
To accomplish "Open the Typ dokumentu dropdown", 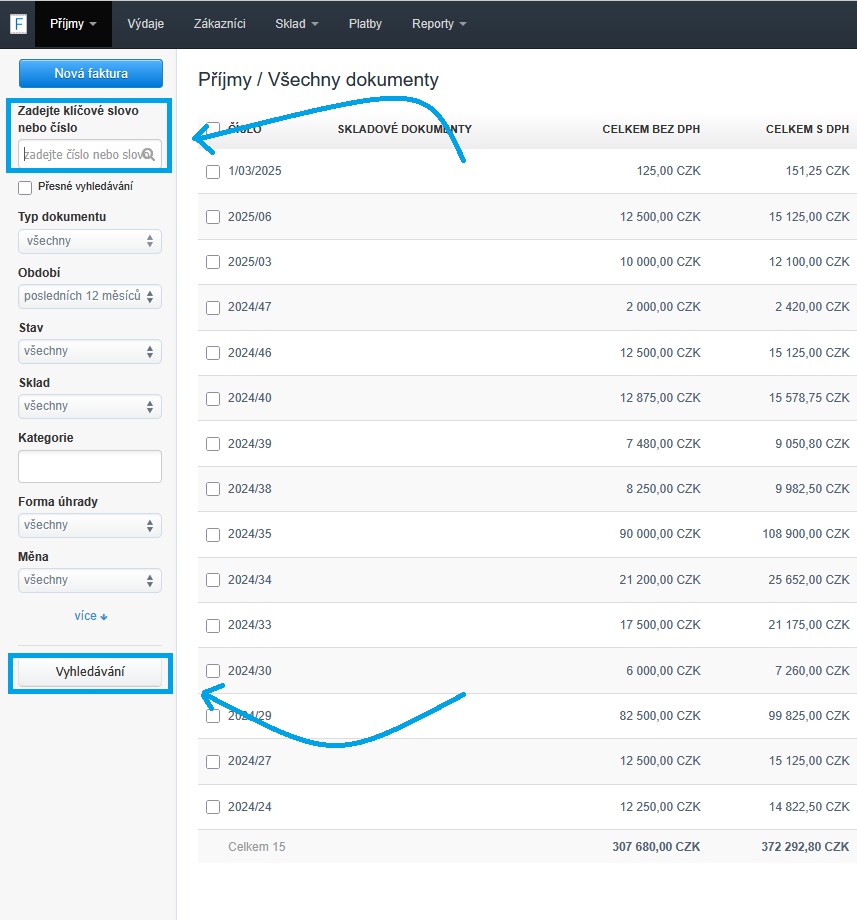I will 90,241.
